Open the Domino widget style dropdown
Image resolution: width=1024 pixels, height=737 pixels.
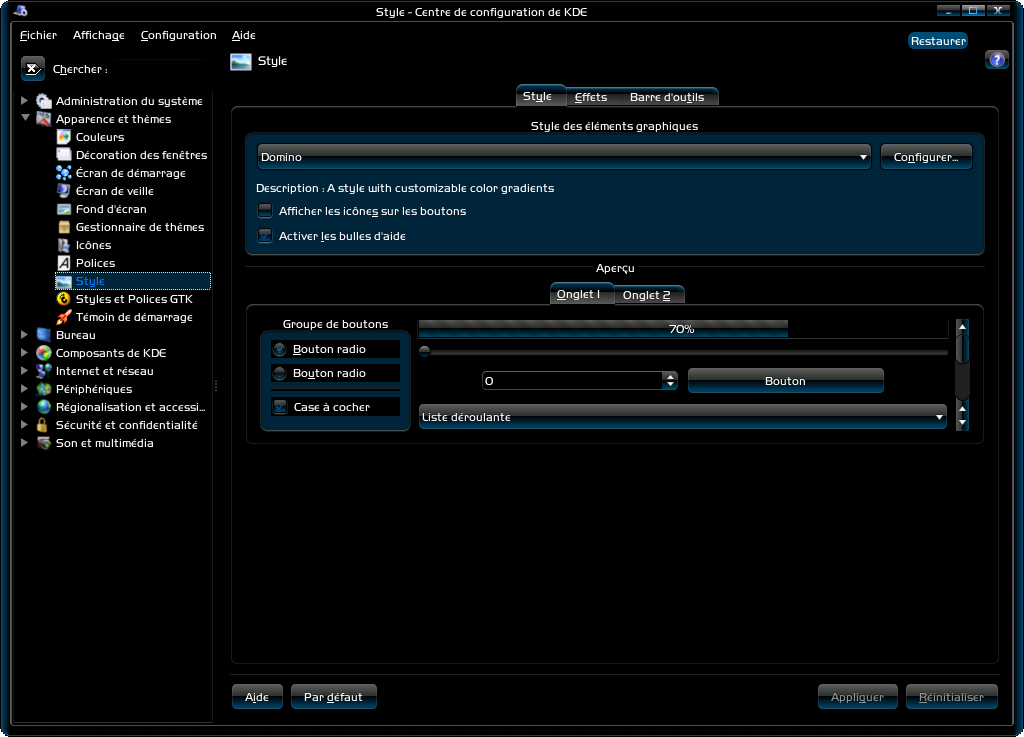564,157
